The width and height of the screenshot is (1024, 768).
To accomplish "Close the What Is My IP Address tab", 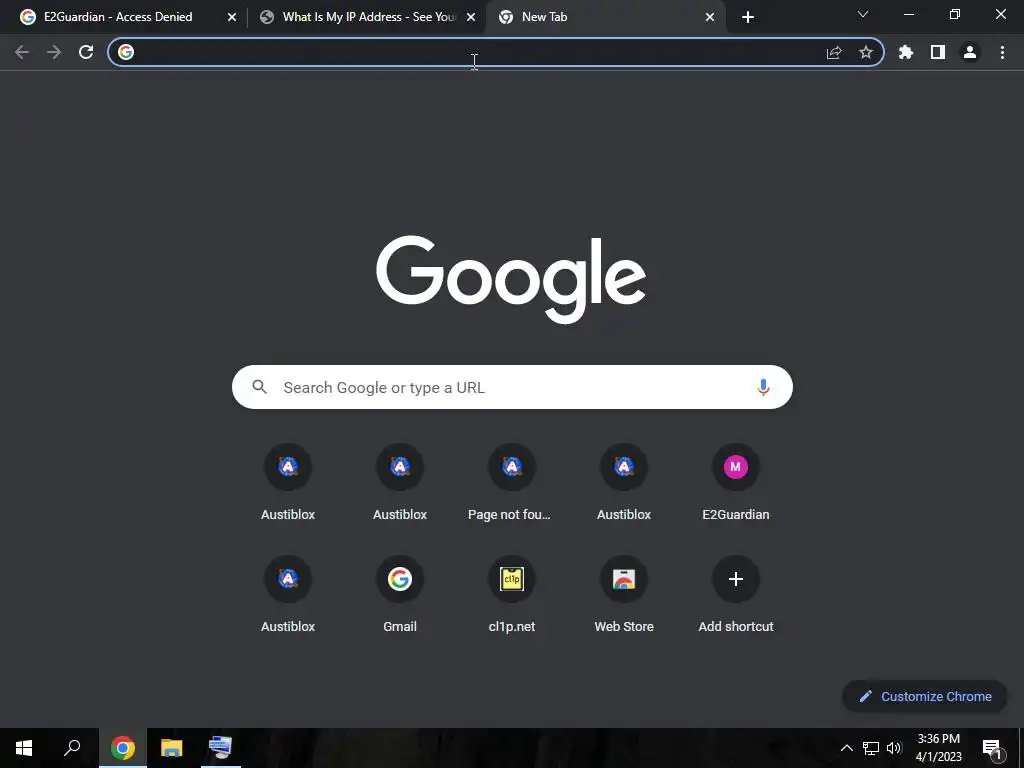I will click(x=471, y=18).
